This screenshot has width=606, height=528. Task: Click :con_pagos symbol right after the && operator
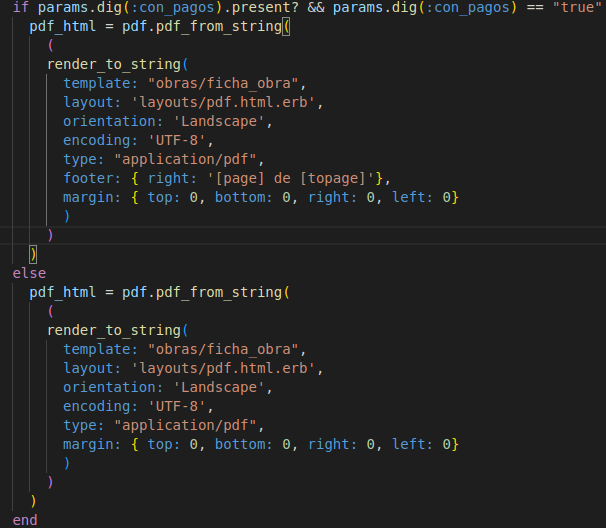[468, 7]
